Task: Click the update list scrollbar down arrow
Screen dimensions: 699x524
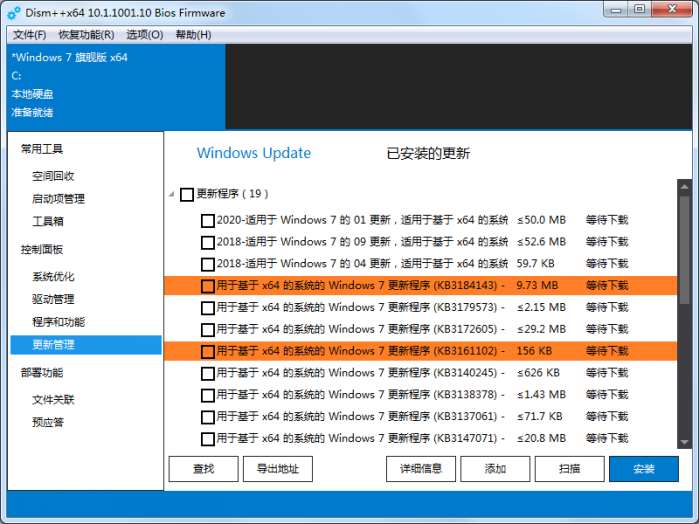Action: [x=684, y=442]
